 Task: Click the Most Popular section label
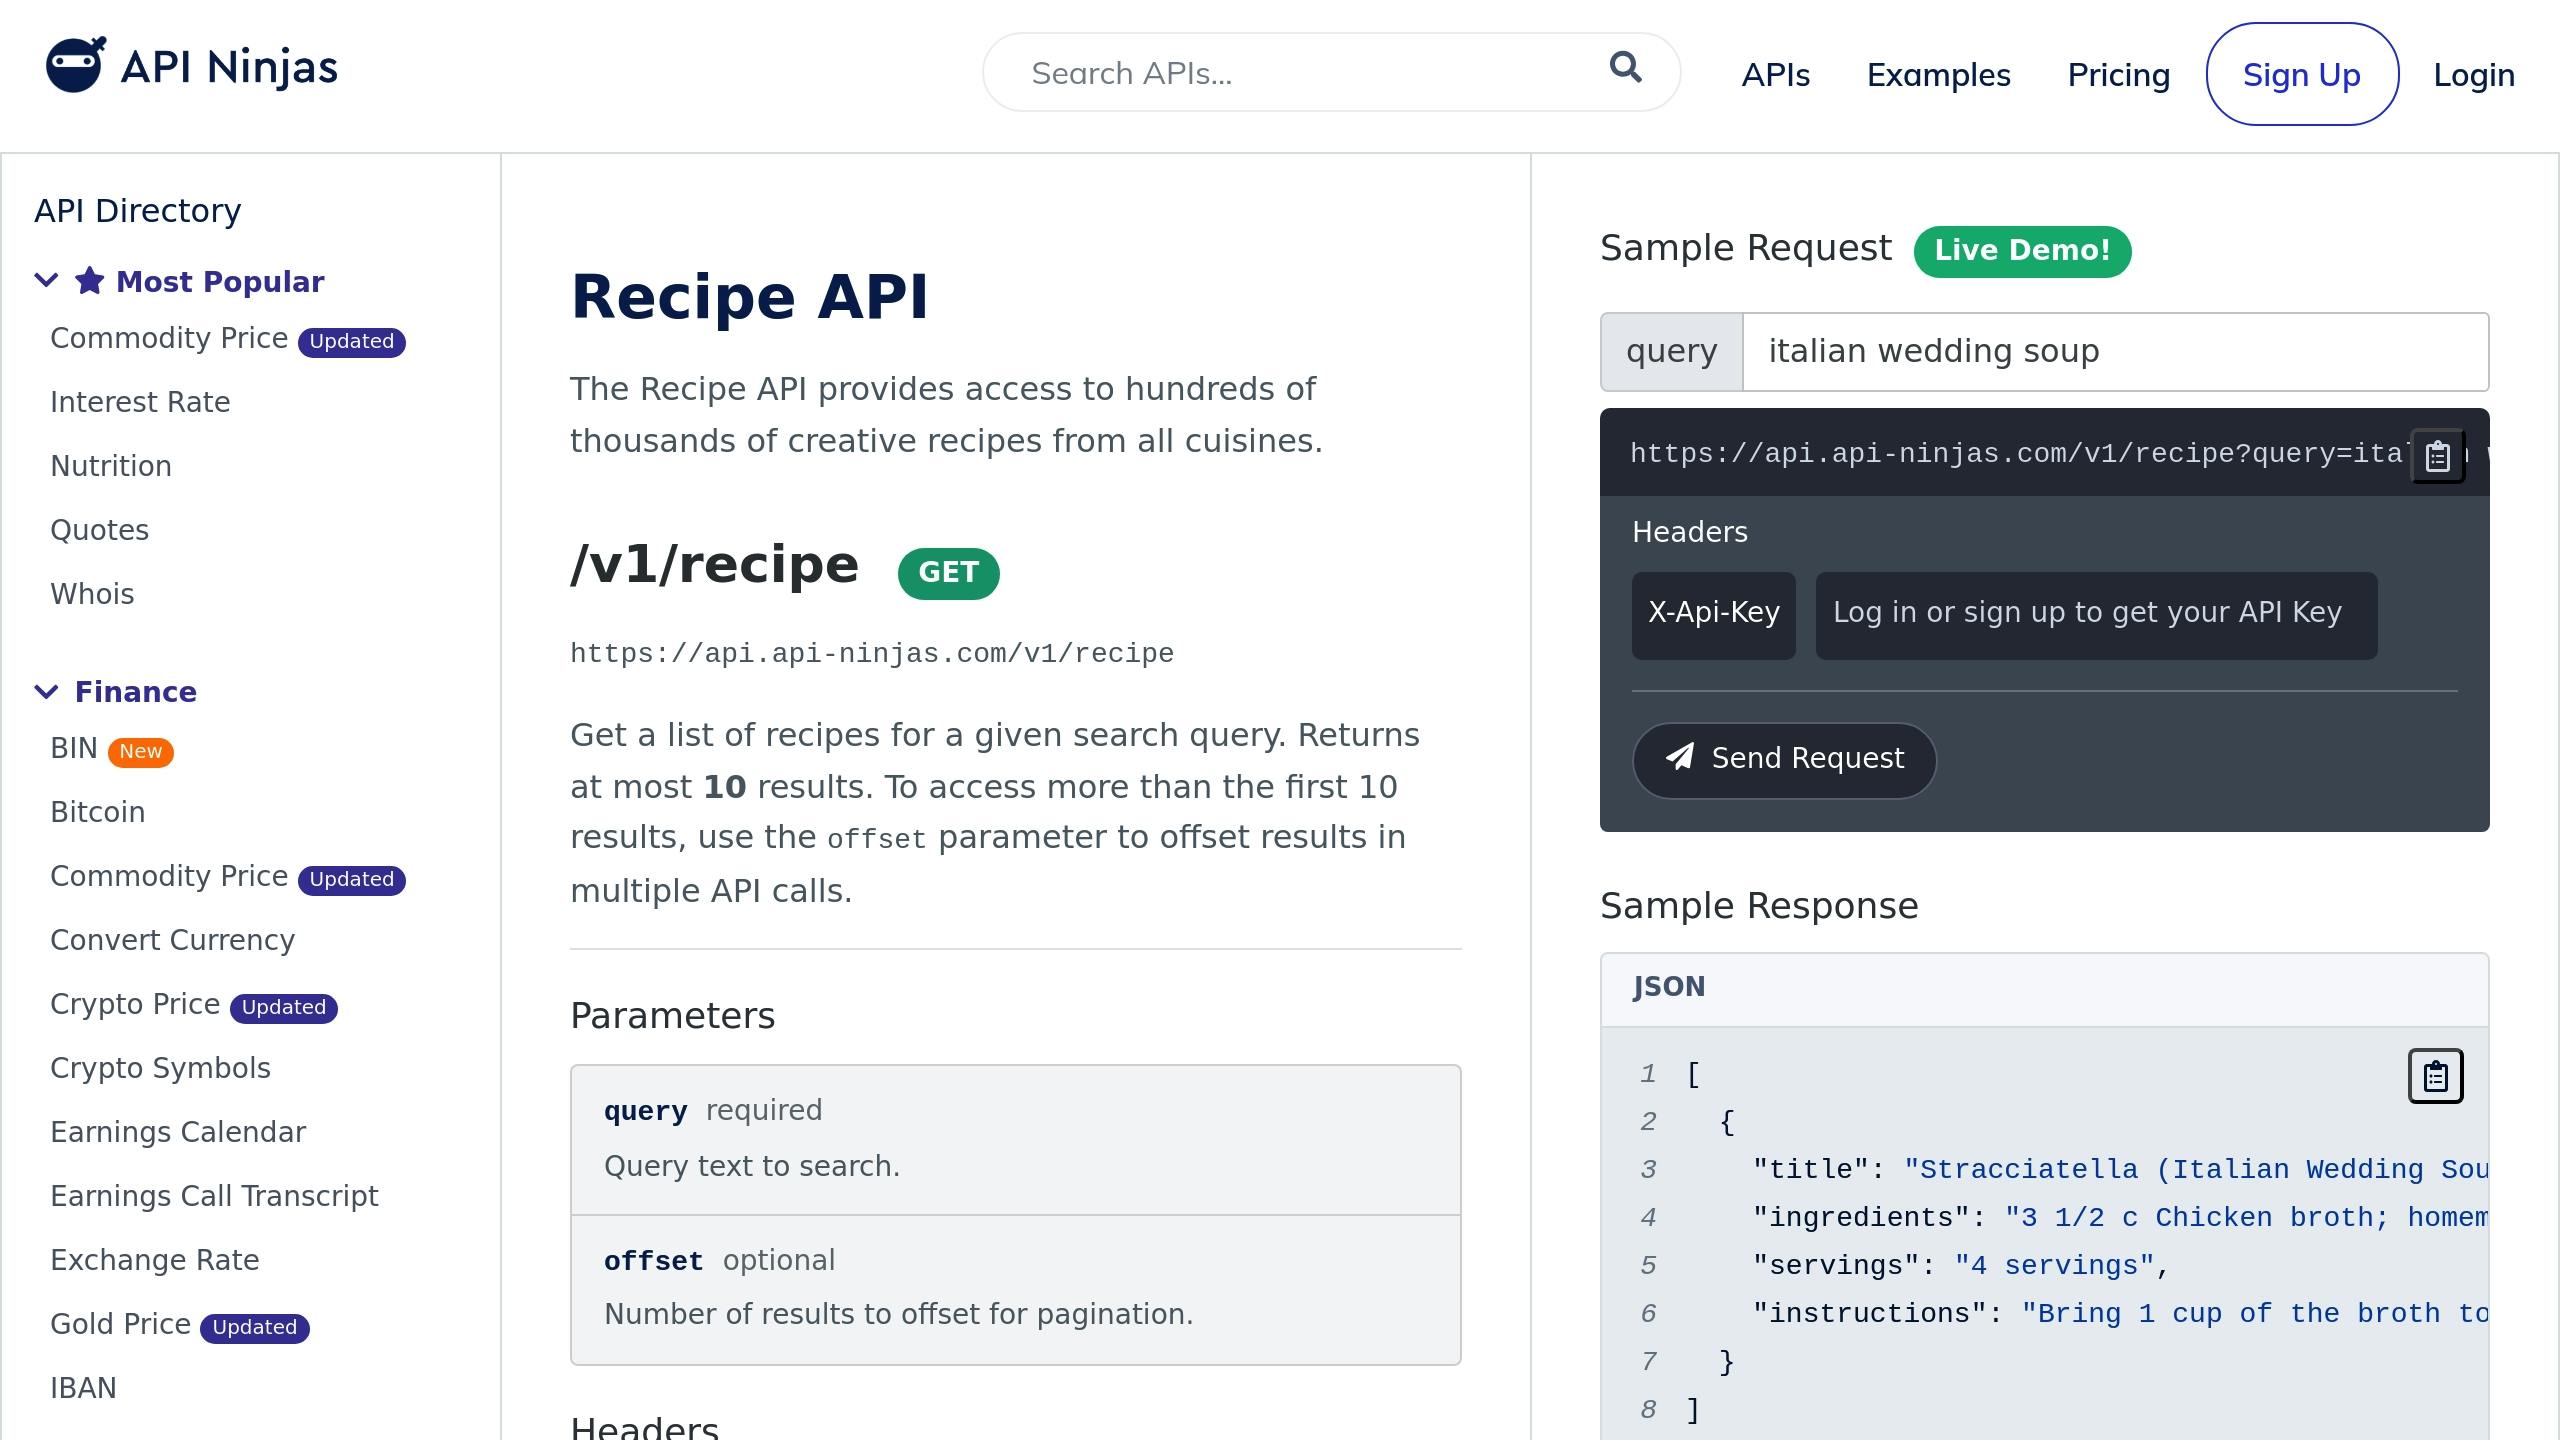220,282
